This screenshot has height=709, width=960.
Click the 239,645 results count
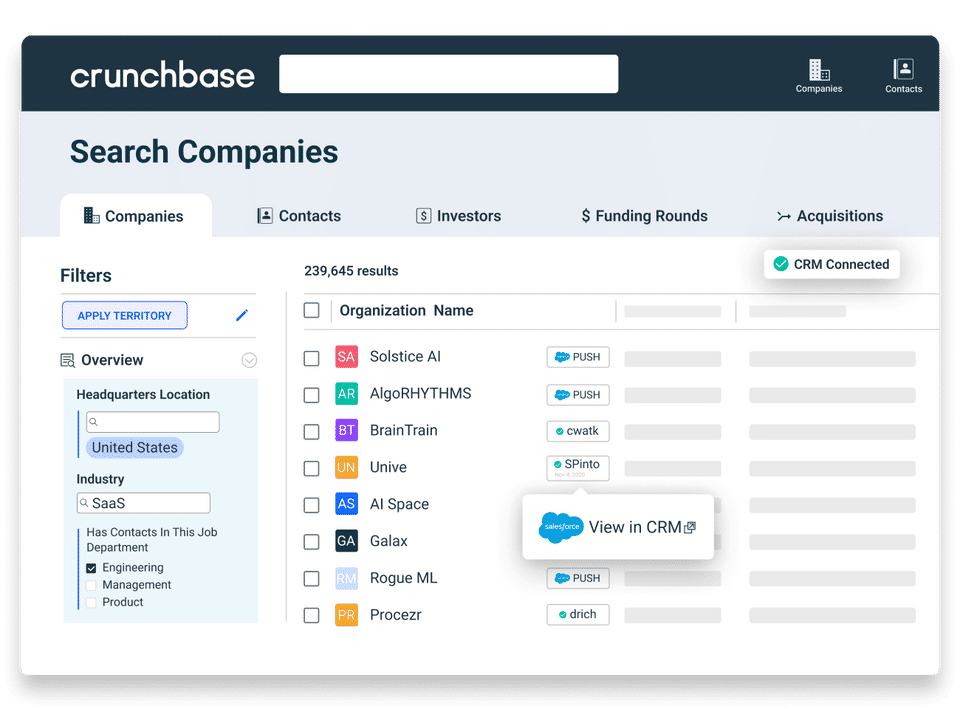(x=351, y=271)
